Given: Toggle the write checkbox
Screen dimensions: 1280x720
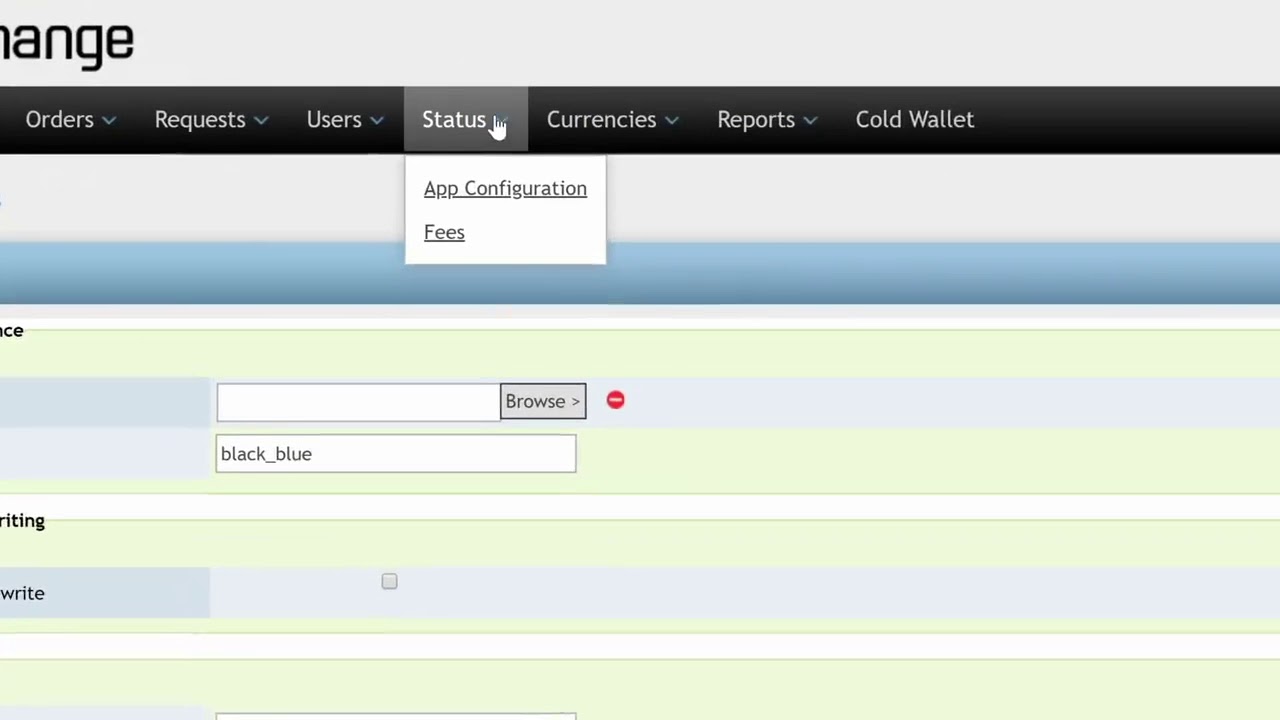Looking at the screenshot, I should 389,581.
